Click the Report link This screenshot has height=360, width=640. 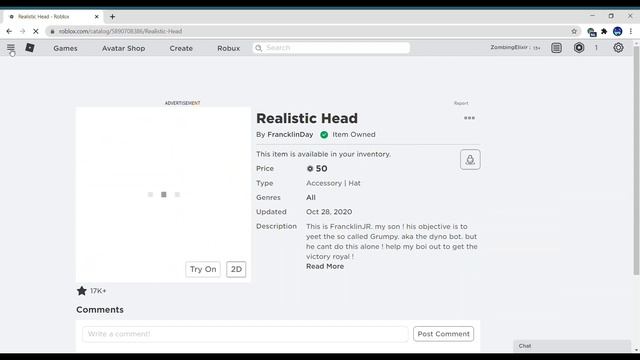(461, 103)
